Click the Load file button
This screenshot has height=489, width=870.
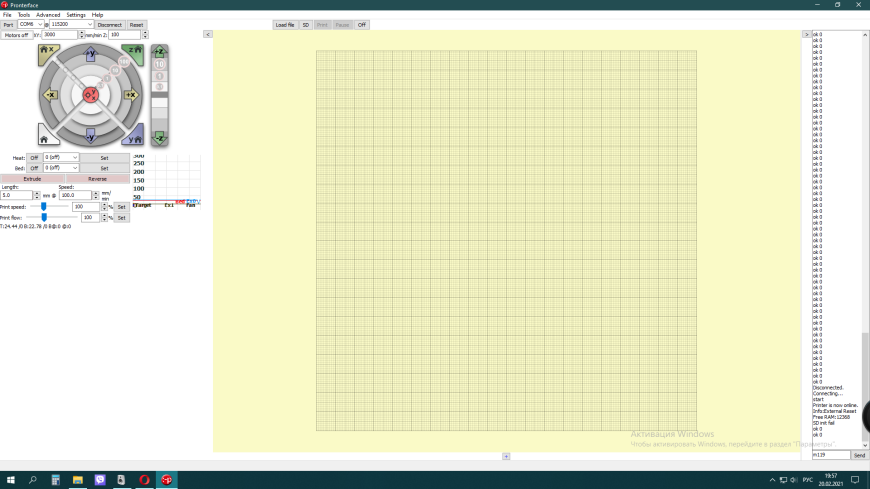(285, 25)
